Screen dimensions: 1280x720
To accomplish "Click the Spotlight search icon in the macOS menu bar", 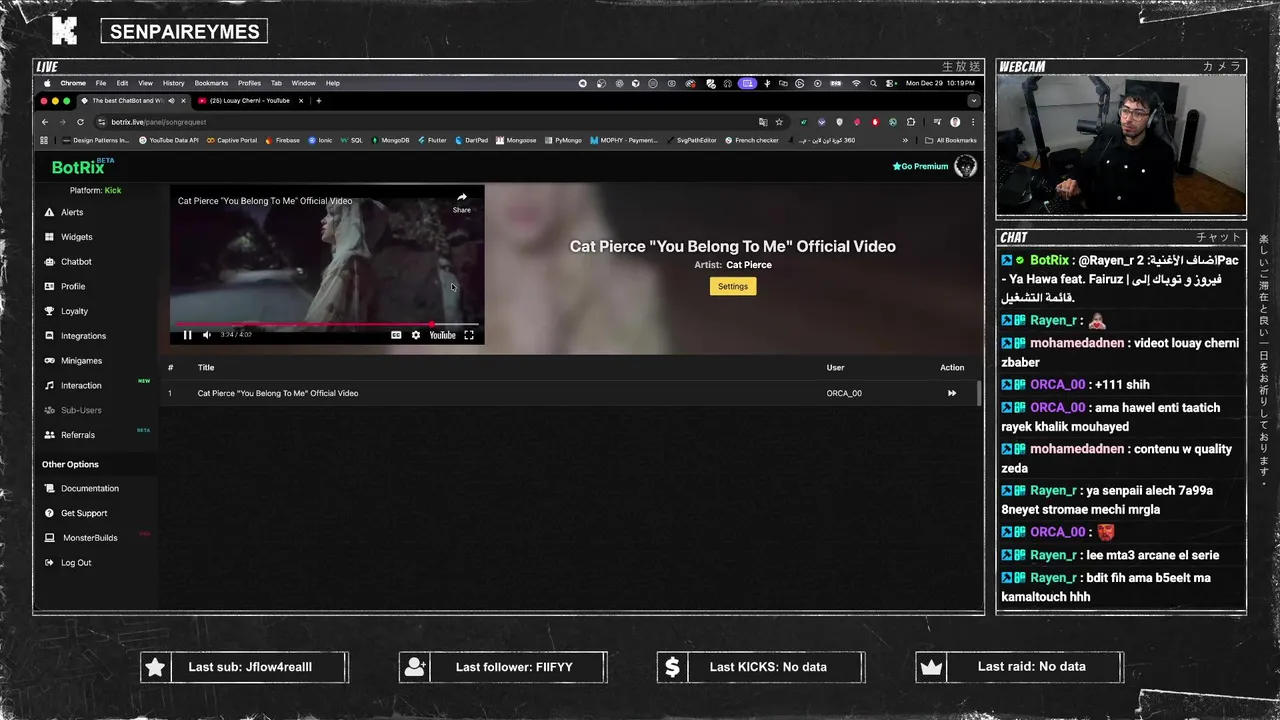I will 873,83.
